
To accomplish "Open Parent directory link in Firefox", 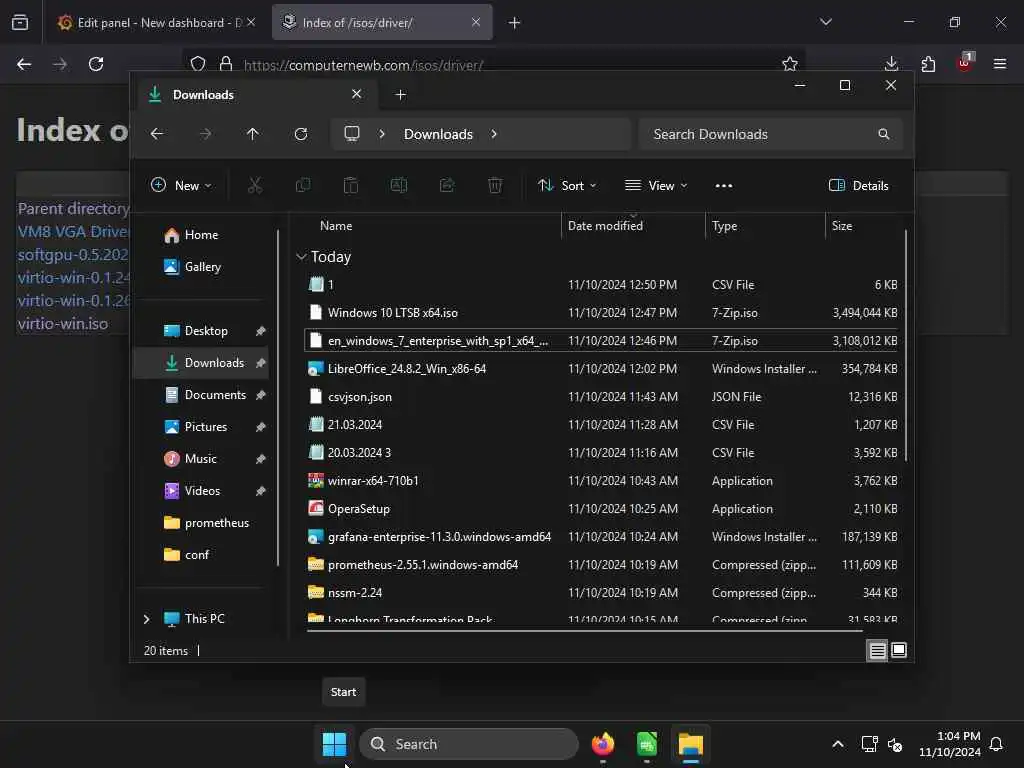I will pos(73,209).
